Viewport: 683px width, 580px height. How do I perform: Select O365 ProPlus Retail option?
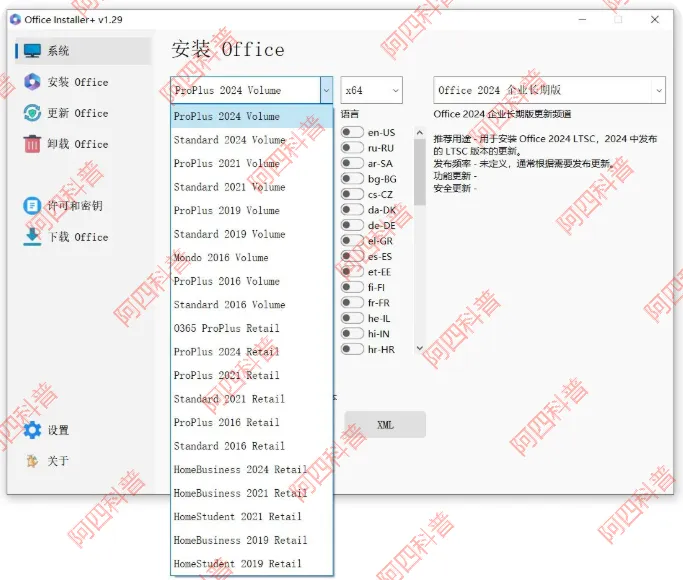coord(252,328)
